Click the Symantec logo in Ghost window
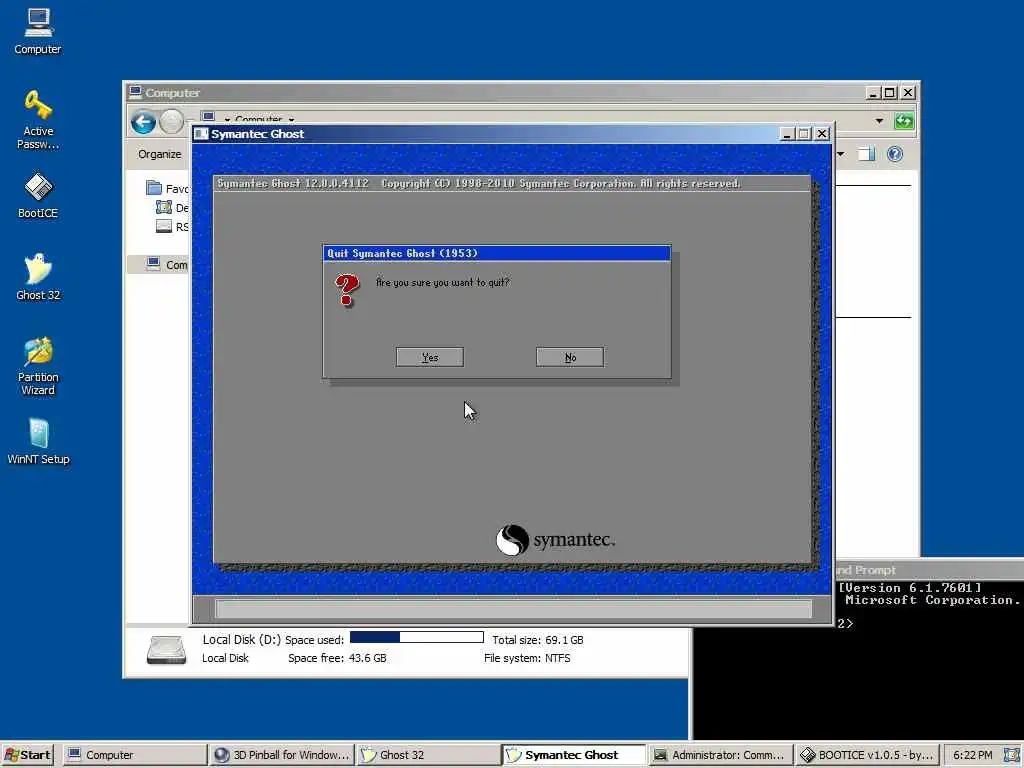 pos(555,540)
